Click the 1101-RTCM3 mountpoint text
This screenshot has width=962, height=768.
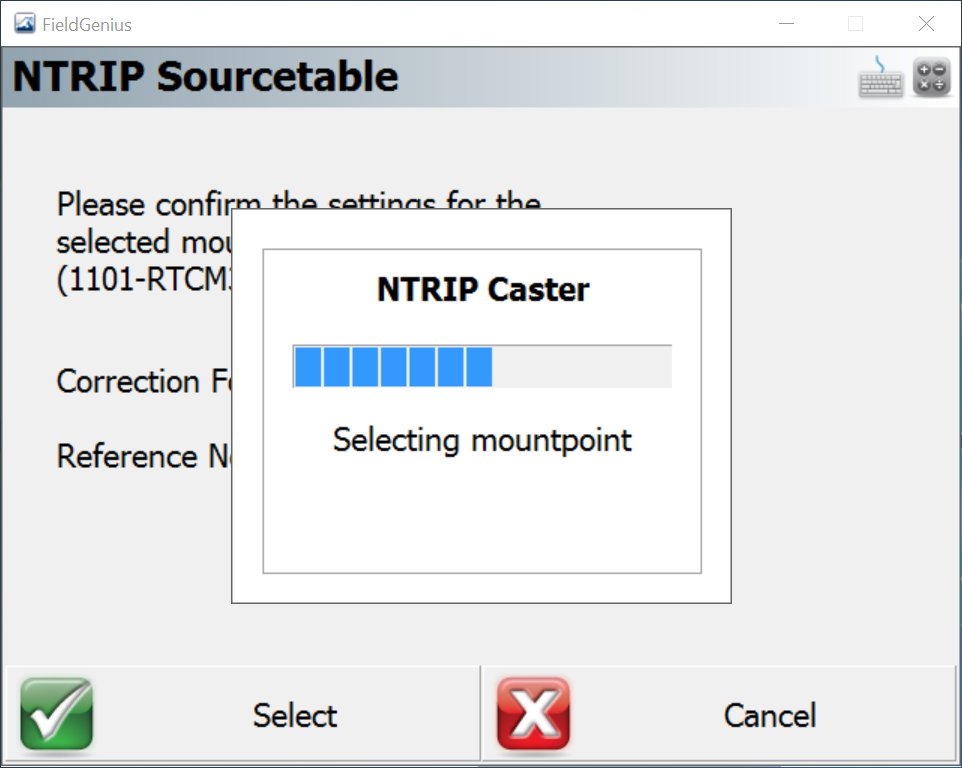pyautogui.click(x=145, y=280)
